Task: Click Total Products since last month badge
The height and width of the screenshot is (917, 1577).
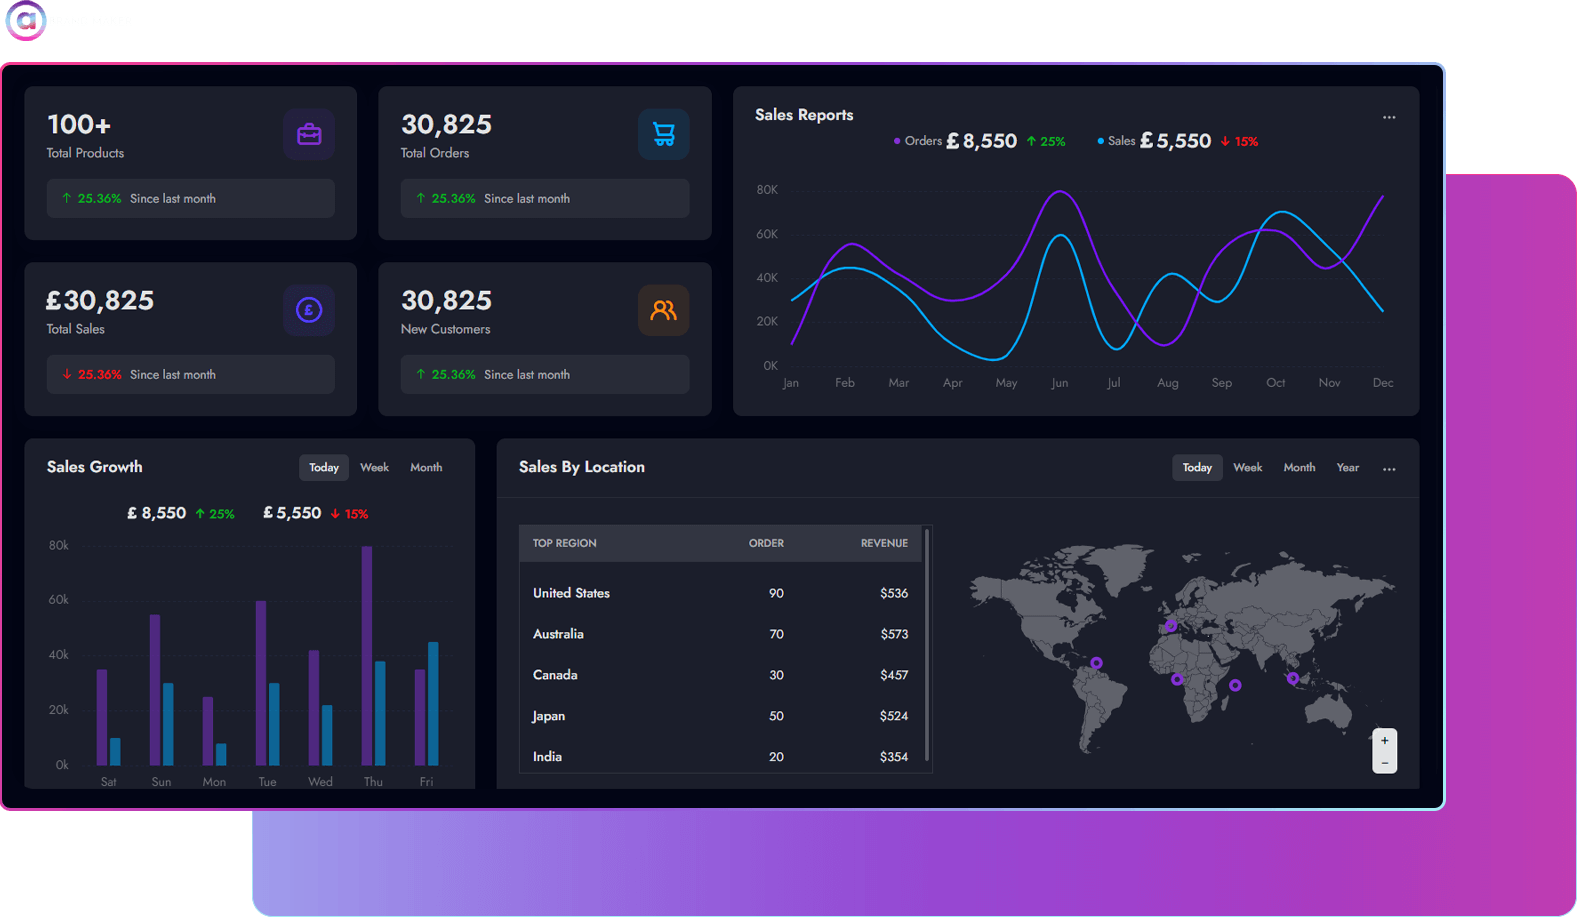Action: (190, 198)
